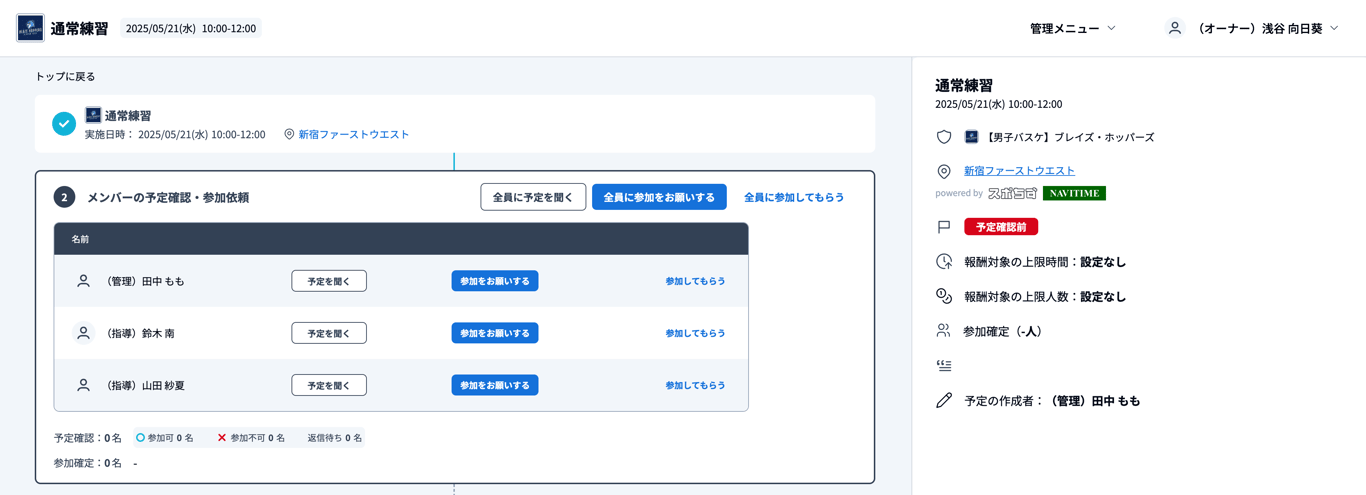The height and width of the screenshot is (495, 1366).
Task: Click the red 予定確認前 status badge
Action: tap(1001, 227)
